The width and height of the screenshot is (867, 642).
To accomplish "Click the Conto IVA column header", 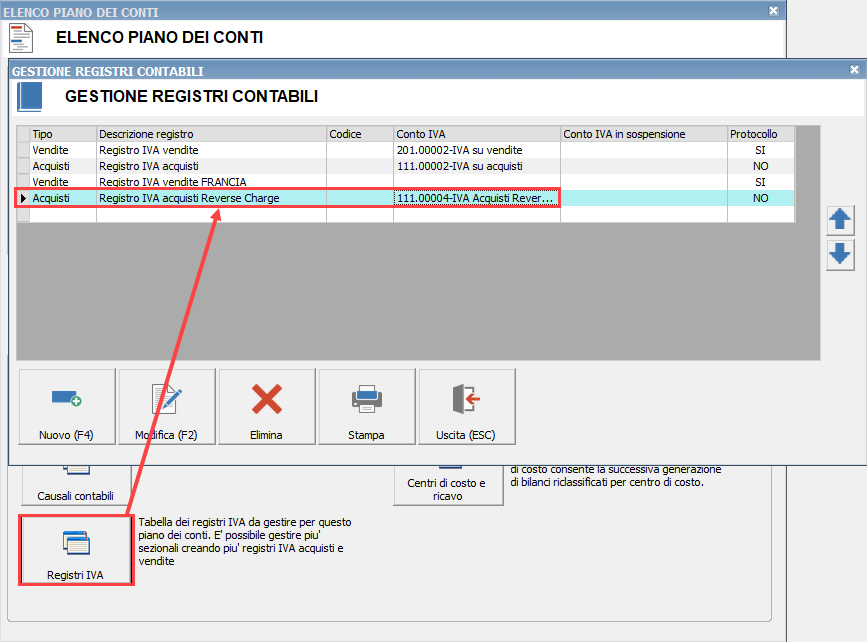I will coord(477,134).
